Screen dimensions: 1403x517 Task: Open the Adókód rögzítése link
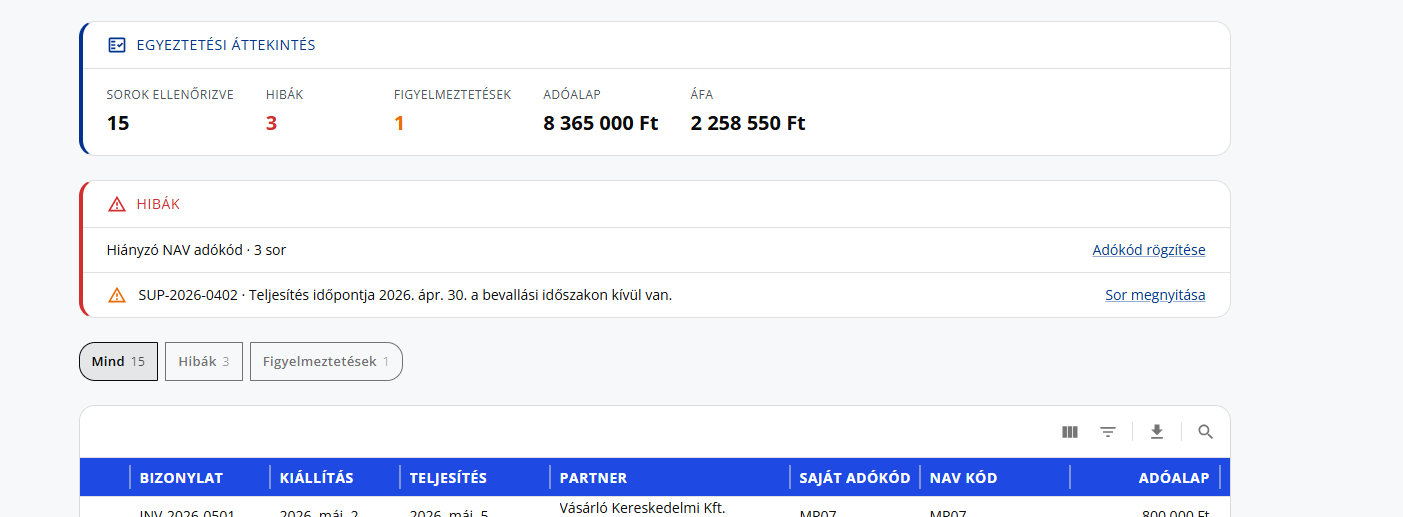[1149, 250]
